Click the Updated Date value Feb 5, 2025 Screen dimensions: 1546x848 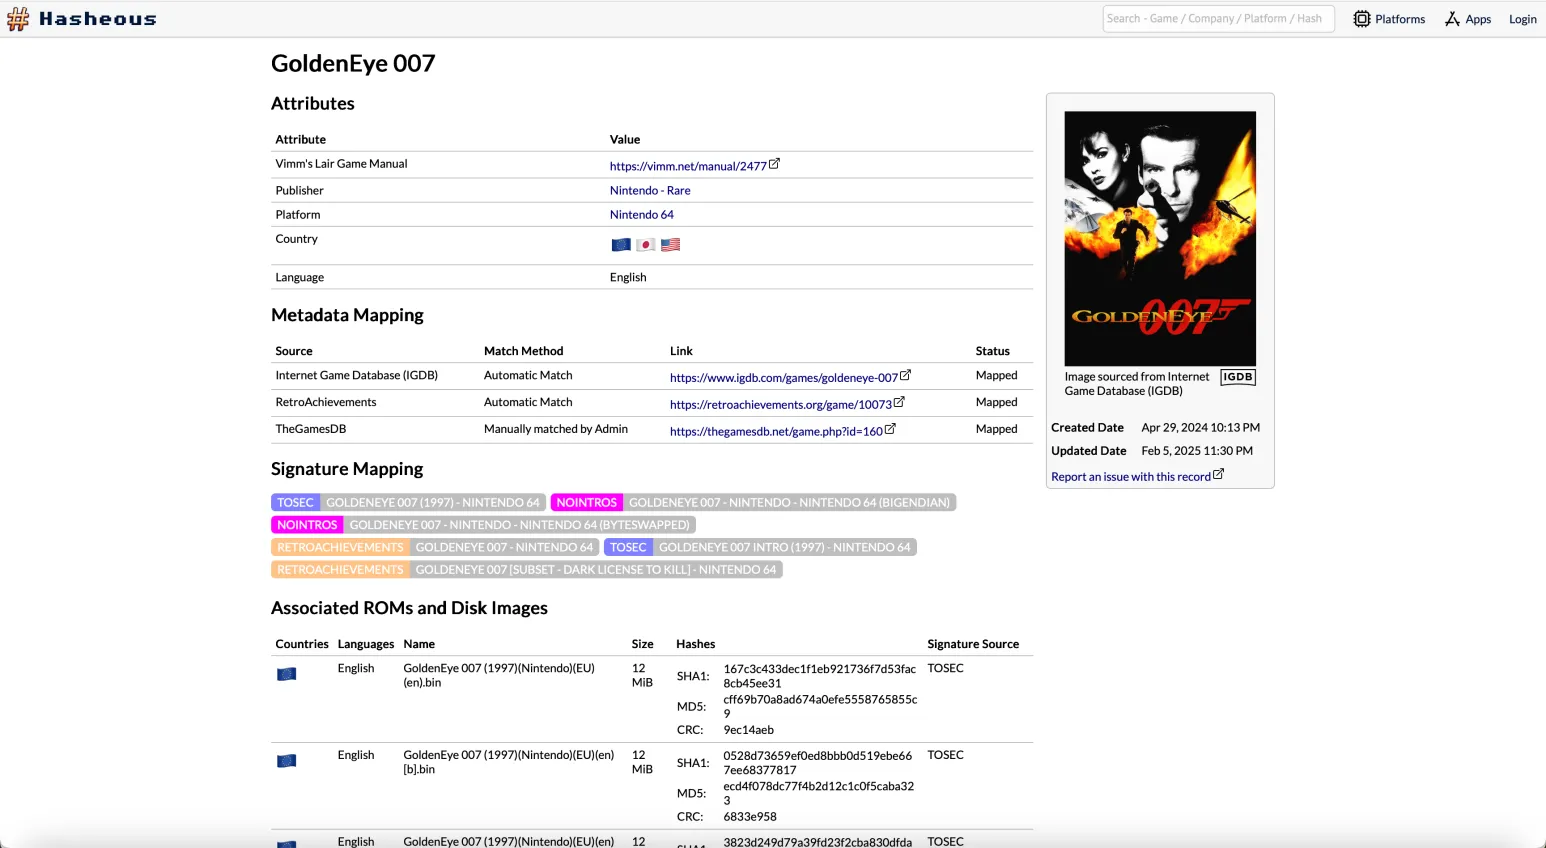1197,451
